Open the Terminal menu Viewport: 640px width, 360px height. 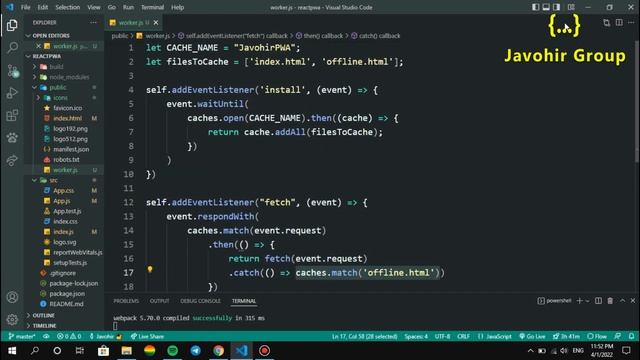pyautogui.click(x=152, y=7)
